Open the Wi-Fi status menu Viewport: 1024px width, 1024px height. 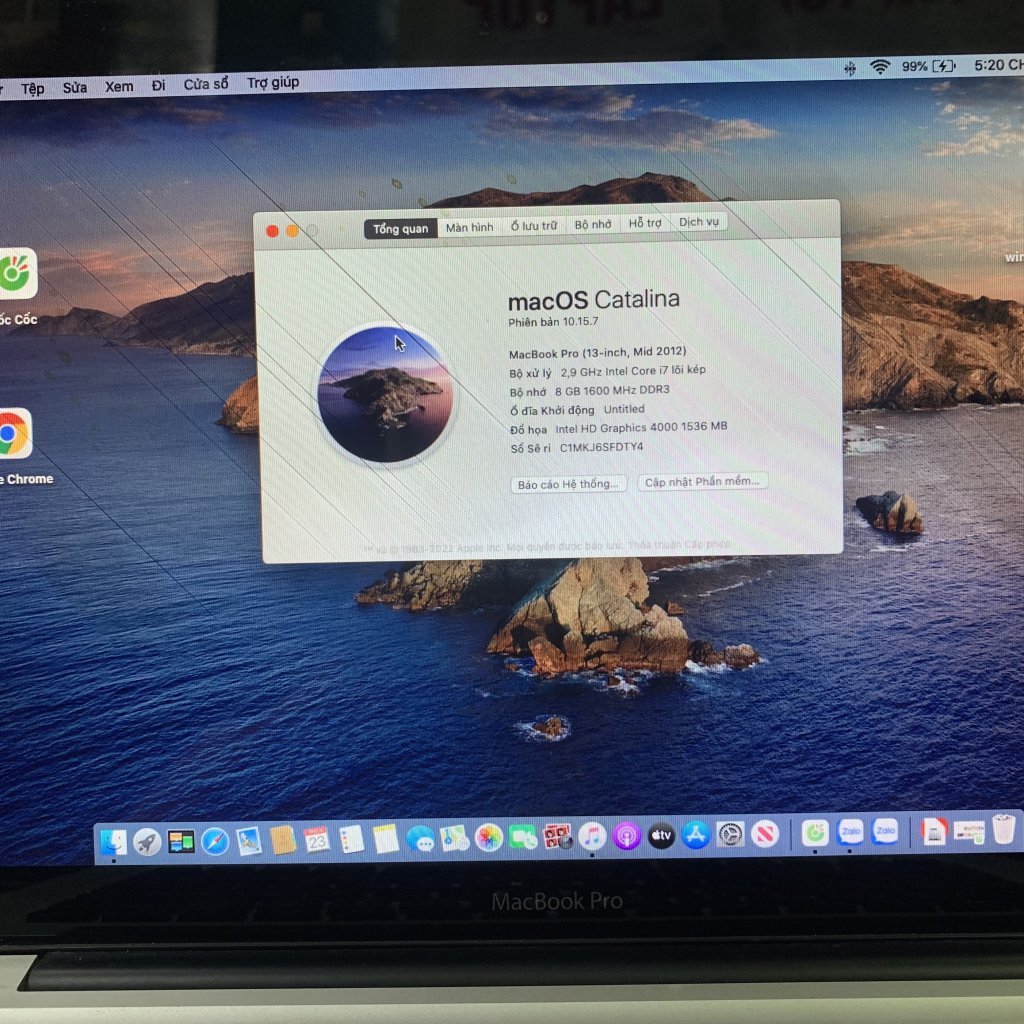[x=880, y=67]
